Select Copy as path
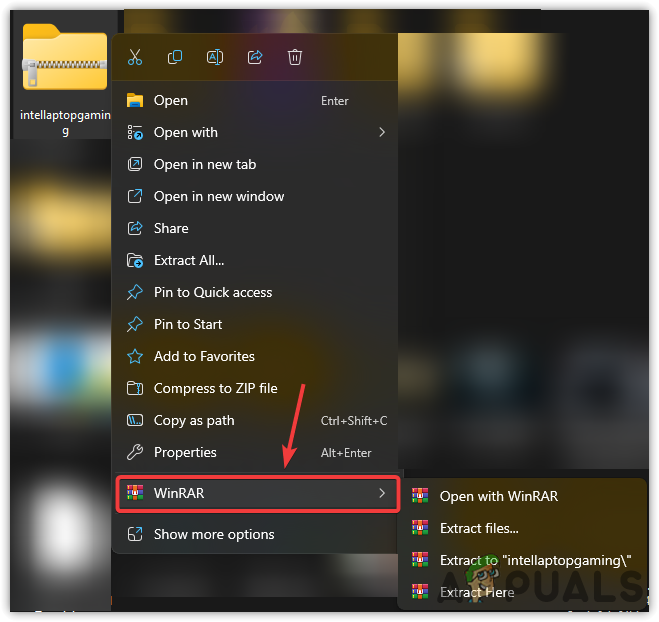Image resolution: width=659 pixels, height=622 pixels. point(256,420)
